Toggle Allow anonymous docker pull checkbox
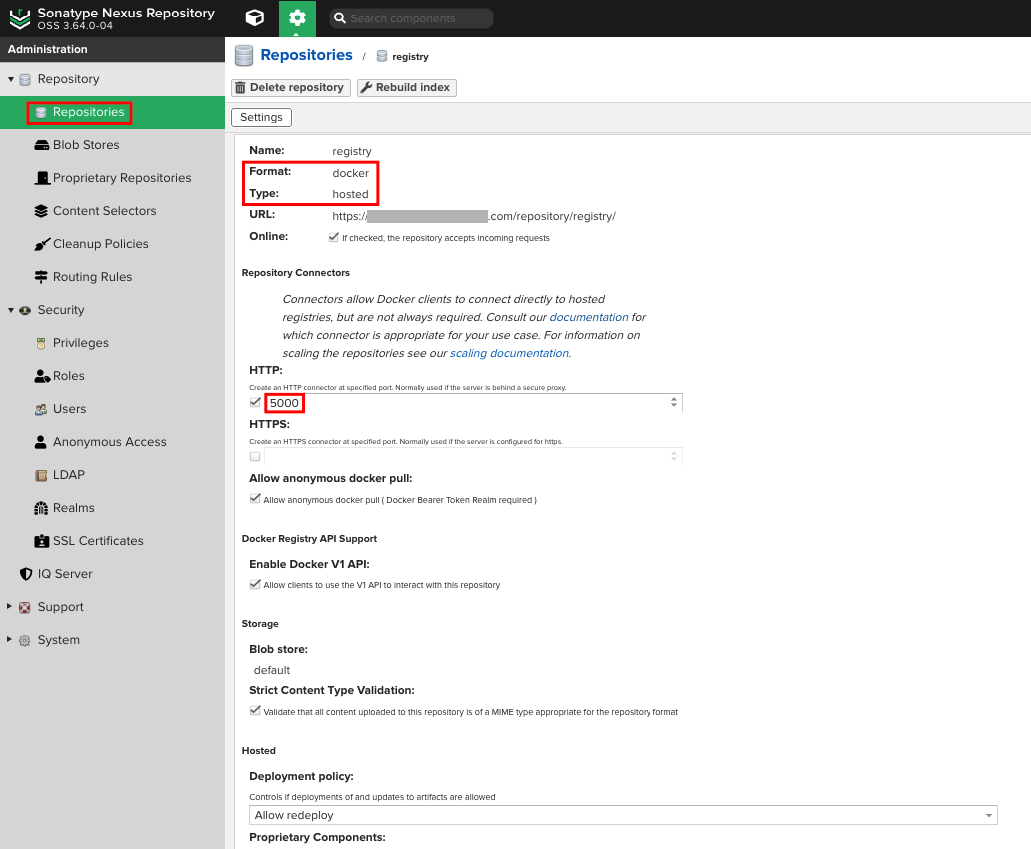1031x849 pixels. 255,499
